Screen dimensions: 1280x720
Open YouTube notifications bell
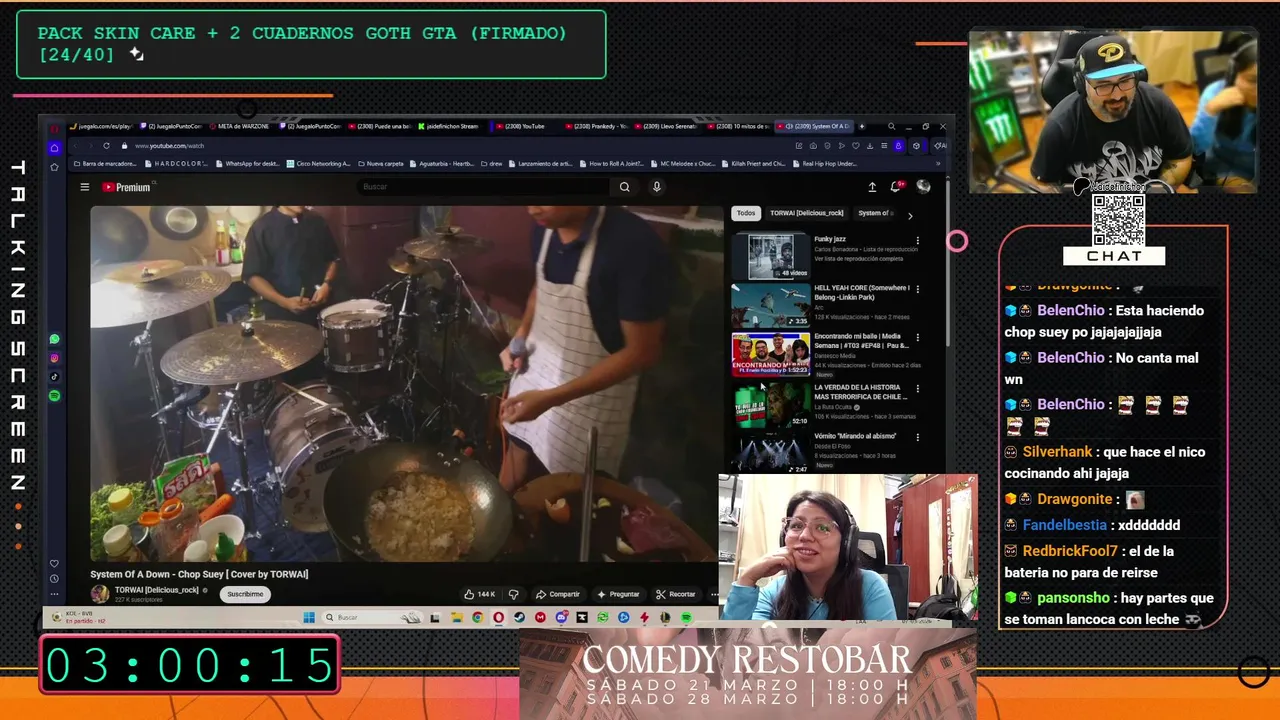coord(898,187)
